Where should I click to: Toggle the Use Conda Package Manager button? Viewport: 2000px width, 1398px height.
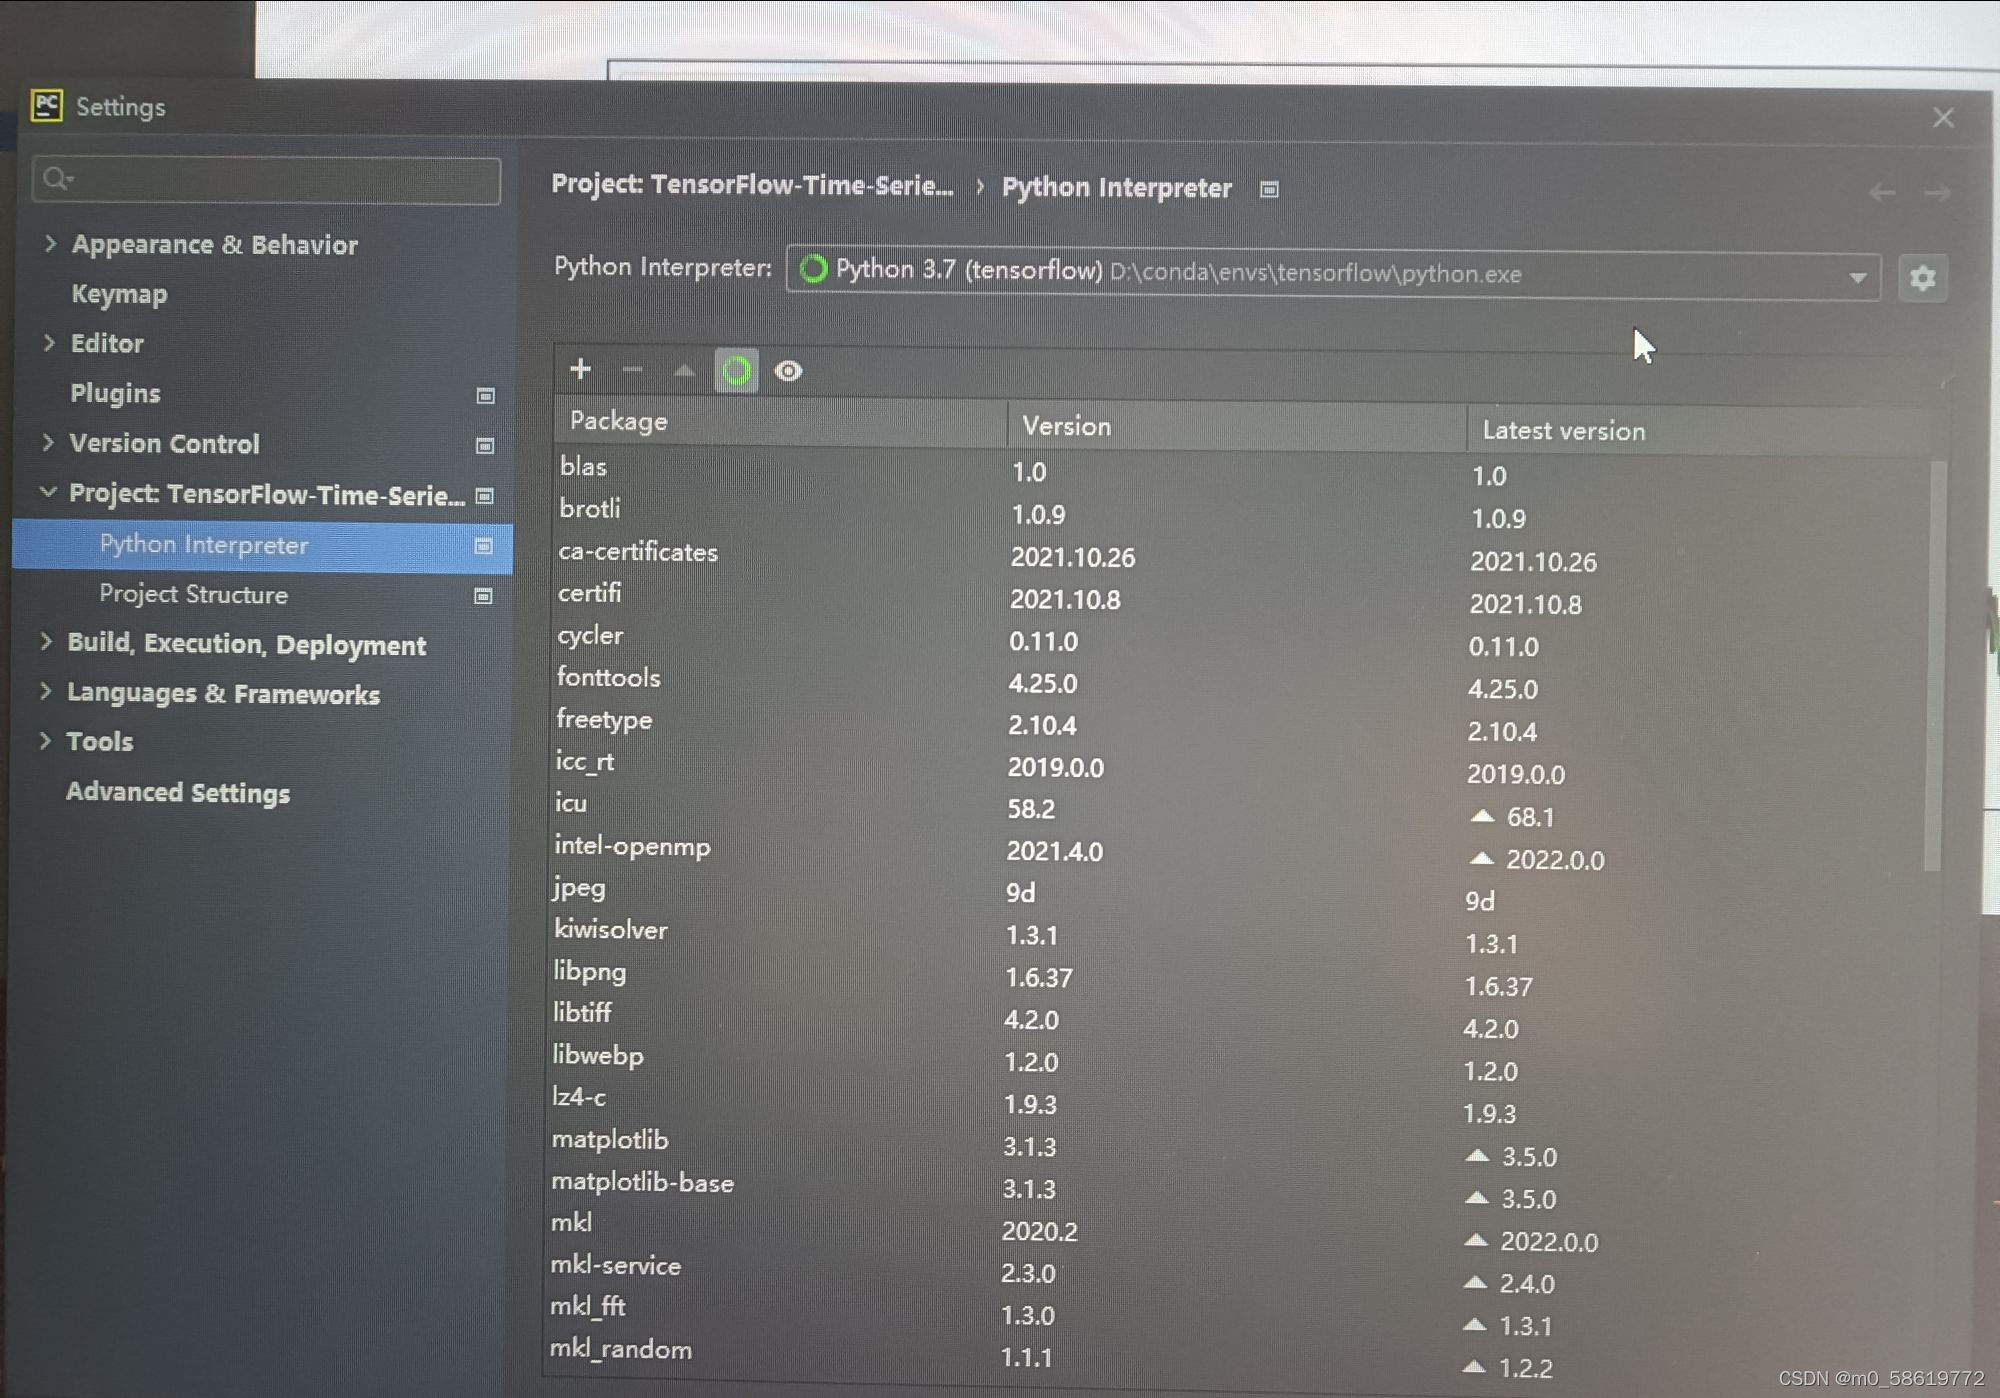(x=737, y=370)
